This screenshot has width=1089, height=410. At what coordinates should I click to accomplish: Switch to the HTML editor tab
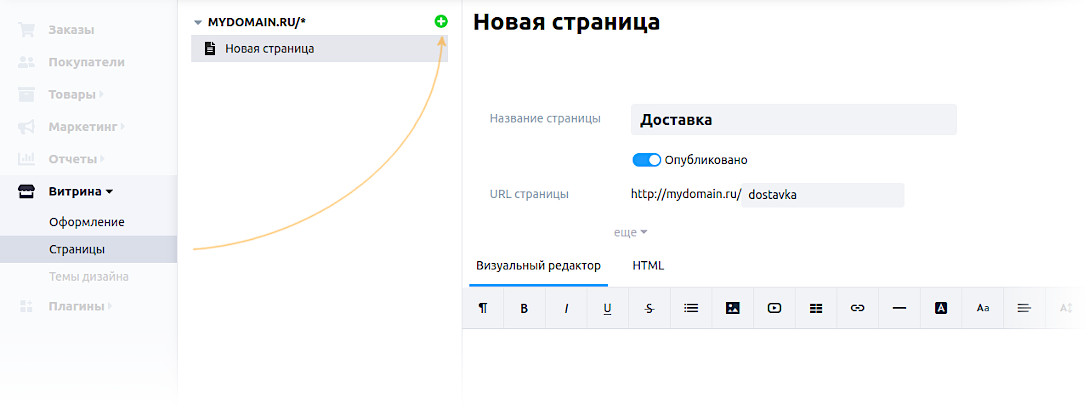click(x=648, y=266)
